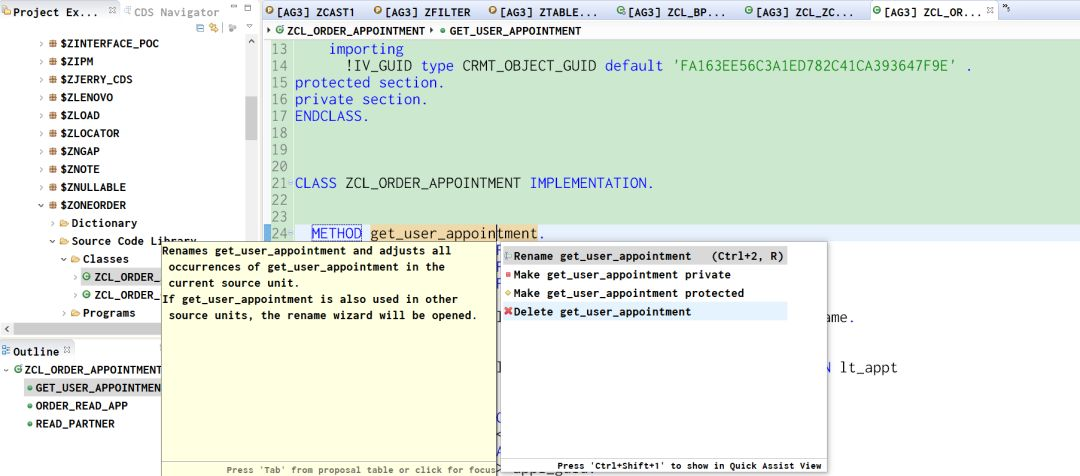Collapse the $ZONEORDER package node
This screenshot has width=1080, height=476.
[x=41, y=205]
